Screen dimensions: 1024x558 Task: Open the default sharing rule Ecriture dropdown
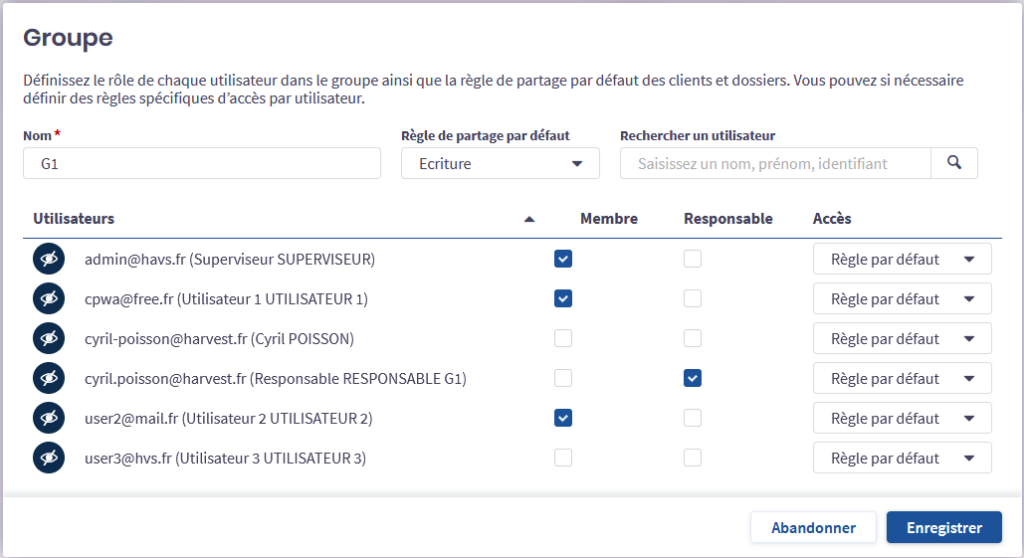click(x=500, y=163)
